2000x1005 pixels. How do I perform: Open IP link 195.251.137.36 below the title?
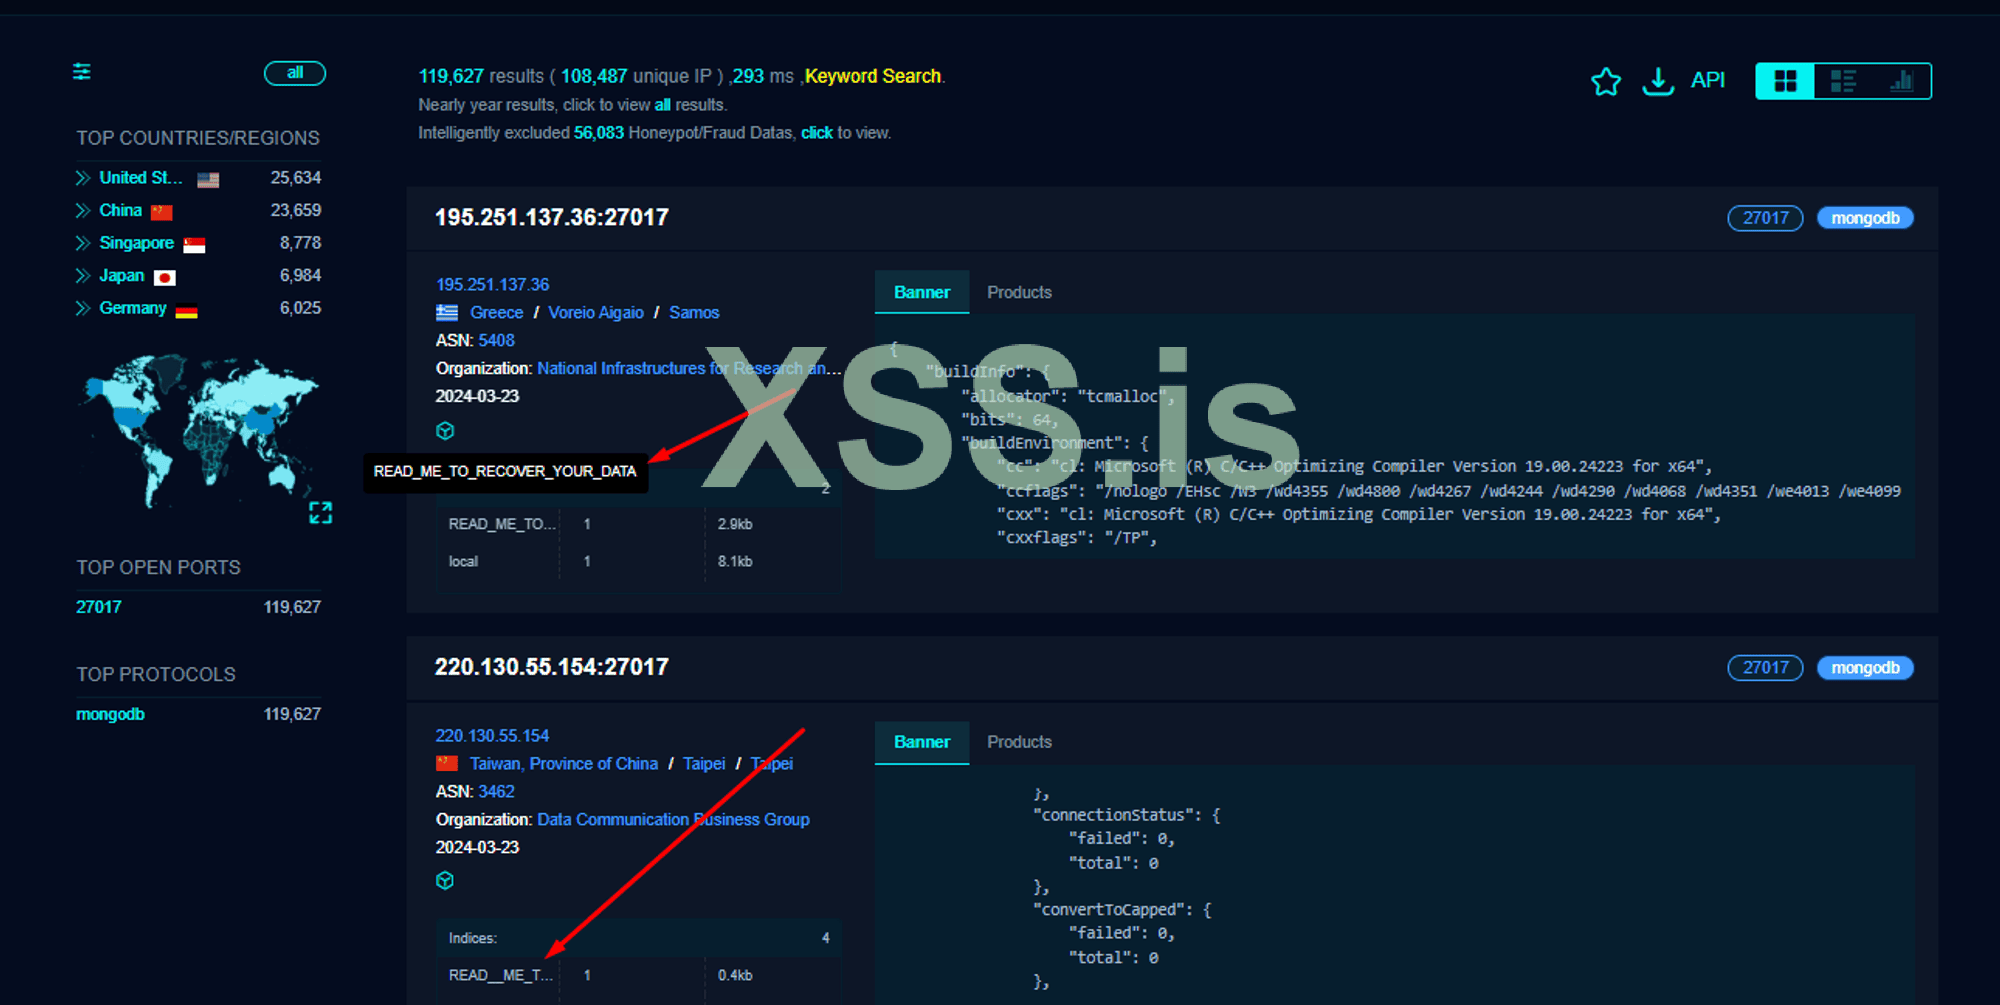492,285
